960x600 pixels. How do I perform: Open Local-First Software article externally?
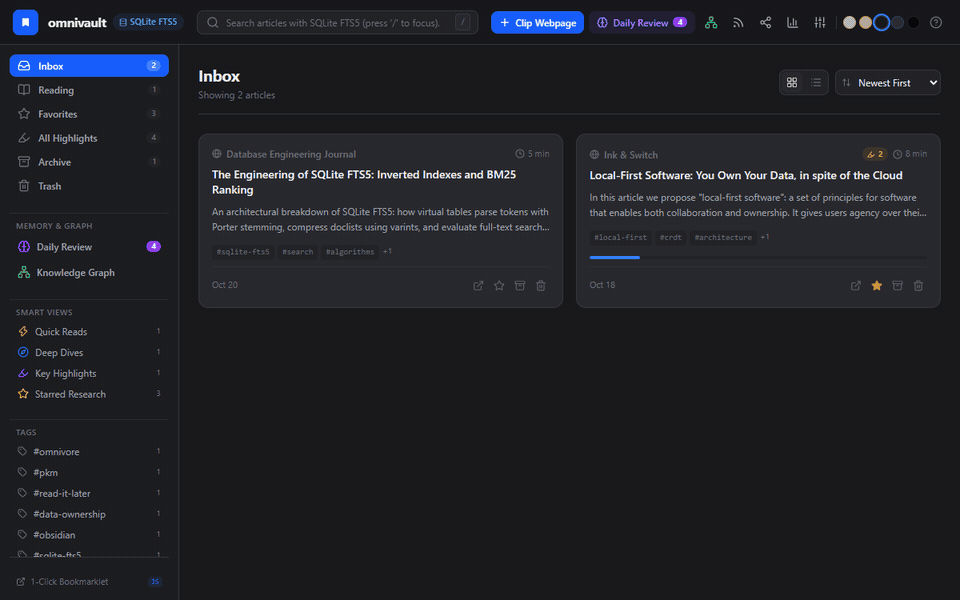(856, 285)
